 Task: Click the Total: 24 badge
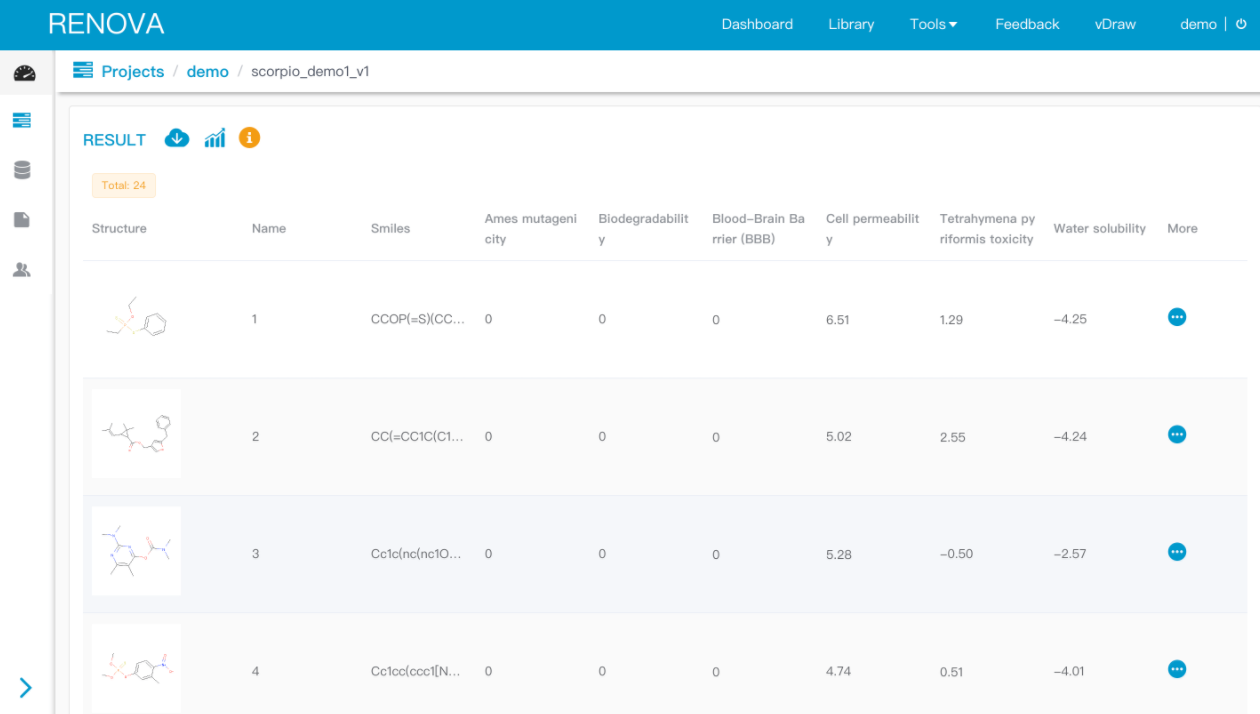[x=124, y=186]
